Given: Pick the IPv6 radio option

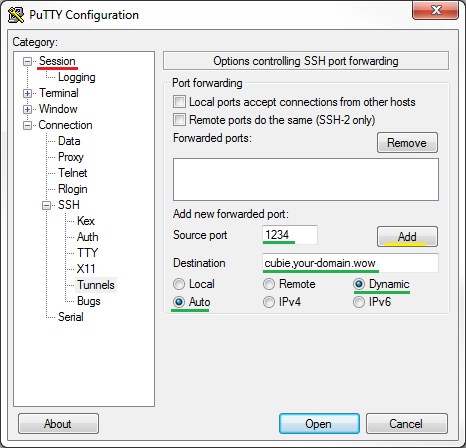Looking at the screenshot, I should pyautogui.click(x=359, y=302).
